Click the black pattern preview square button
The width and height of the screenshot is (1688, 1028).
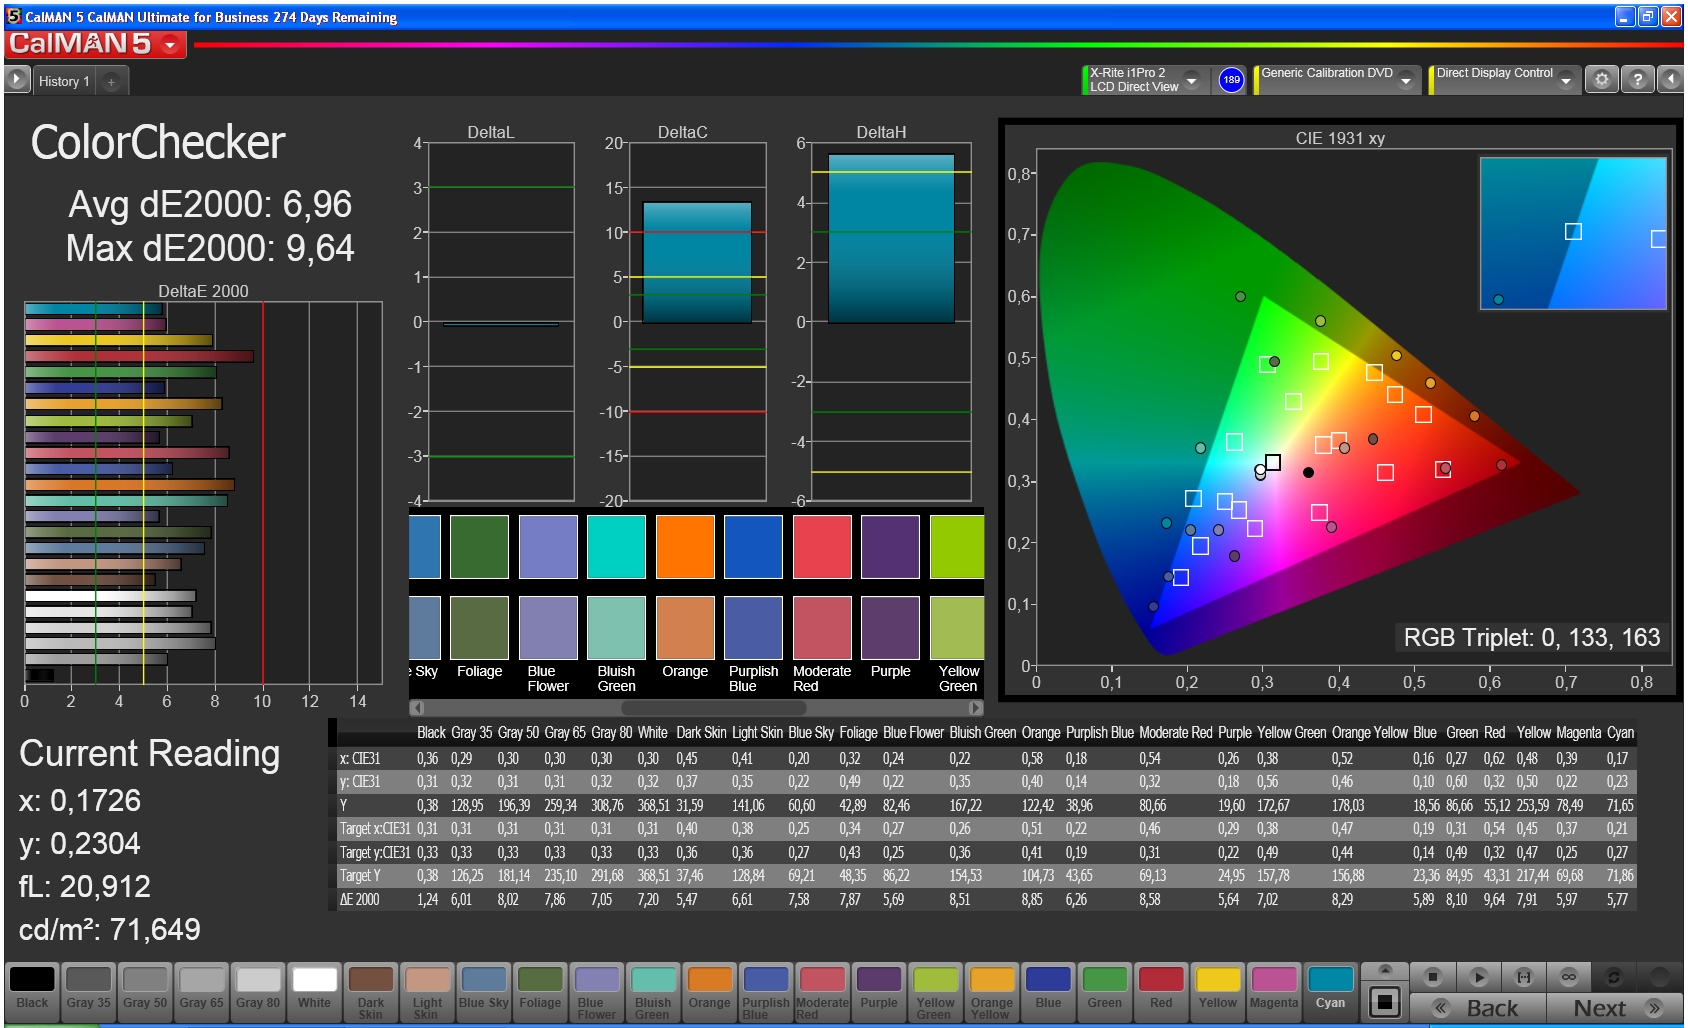1385,1001
